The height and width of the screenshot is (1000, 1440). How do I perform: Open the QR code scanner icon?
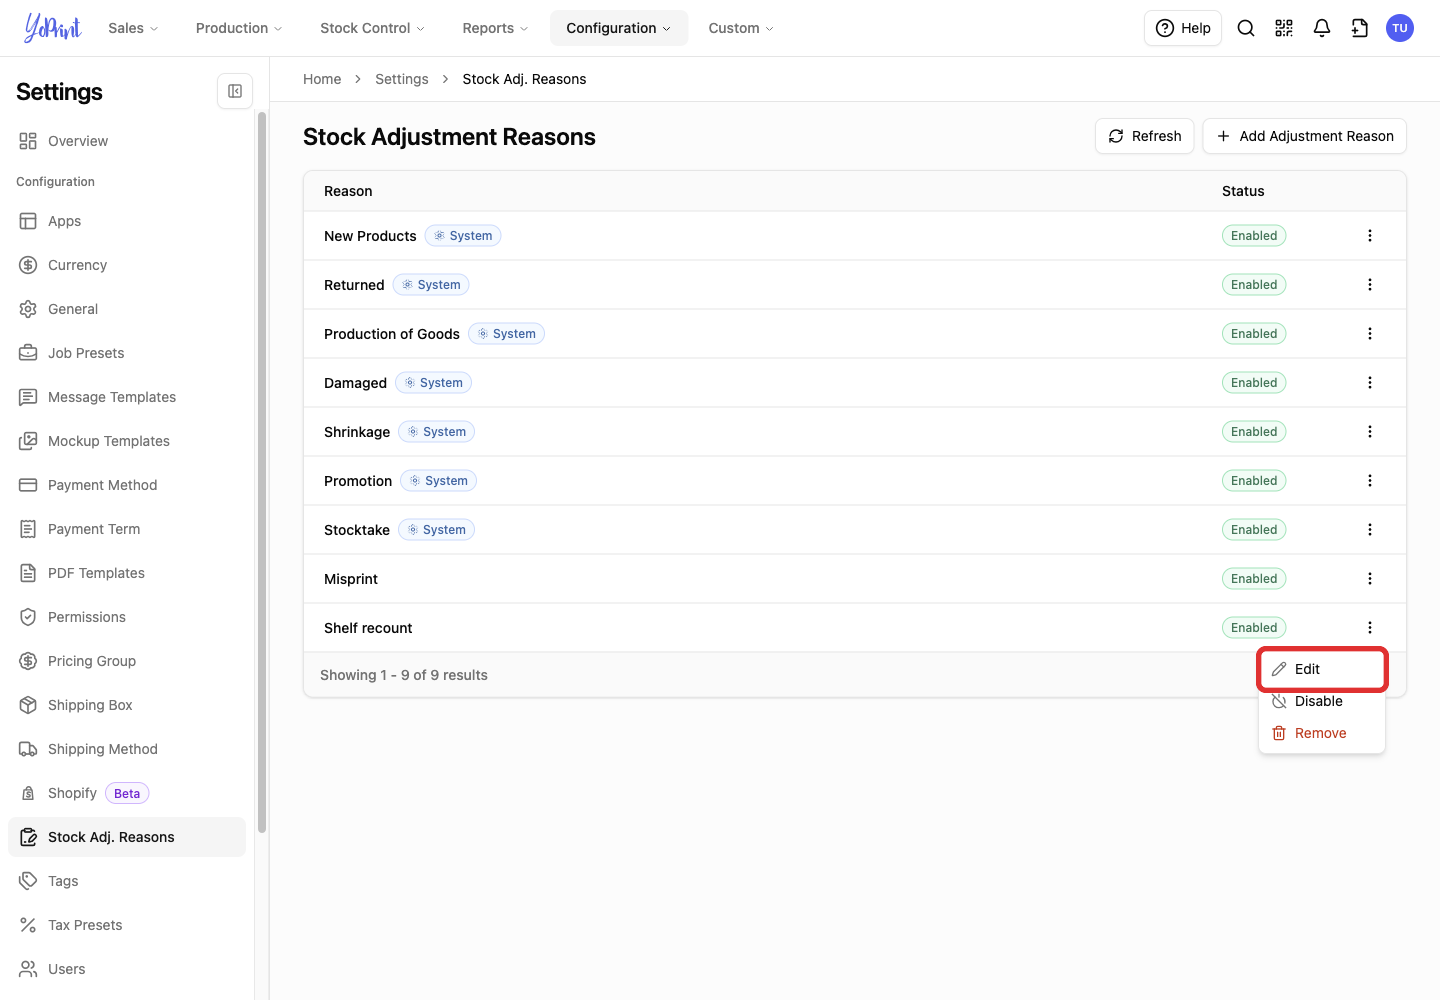1284,28
